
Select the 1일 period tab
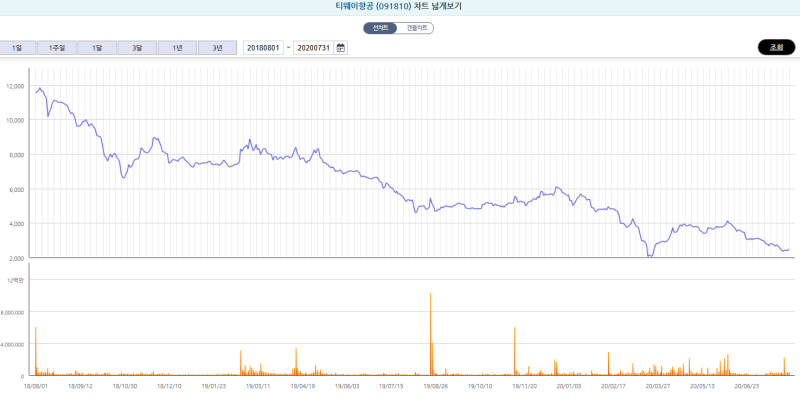pos(17,48)
